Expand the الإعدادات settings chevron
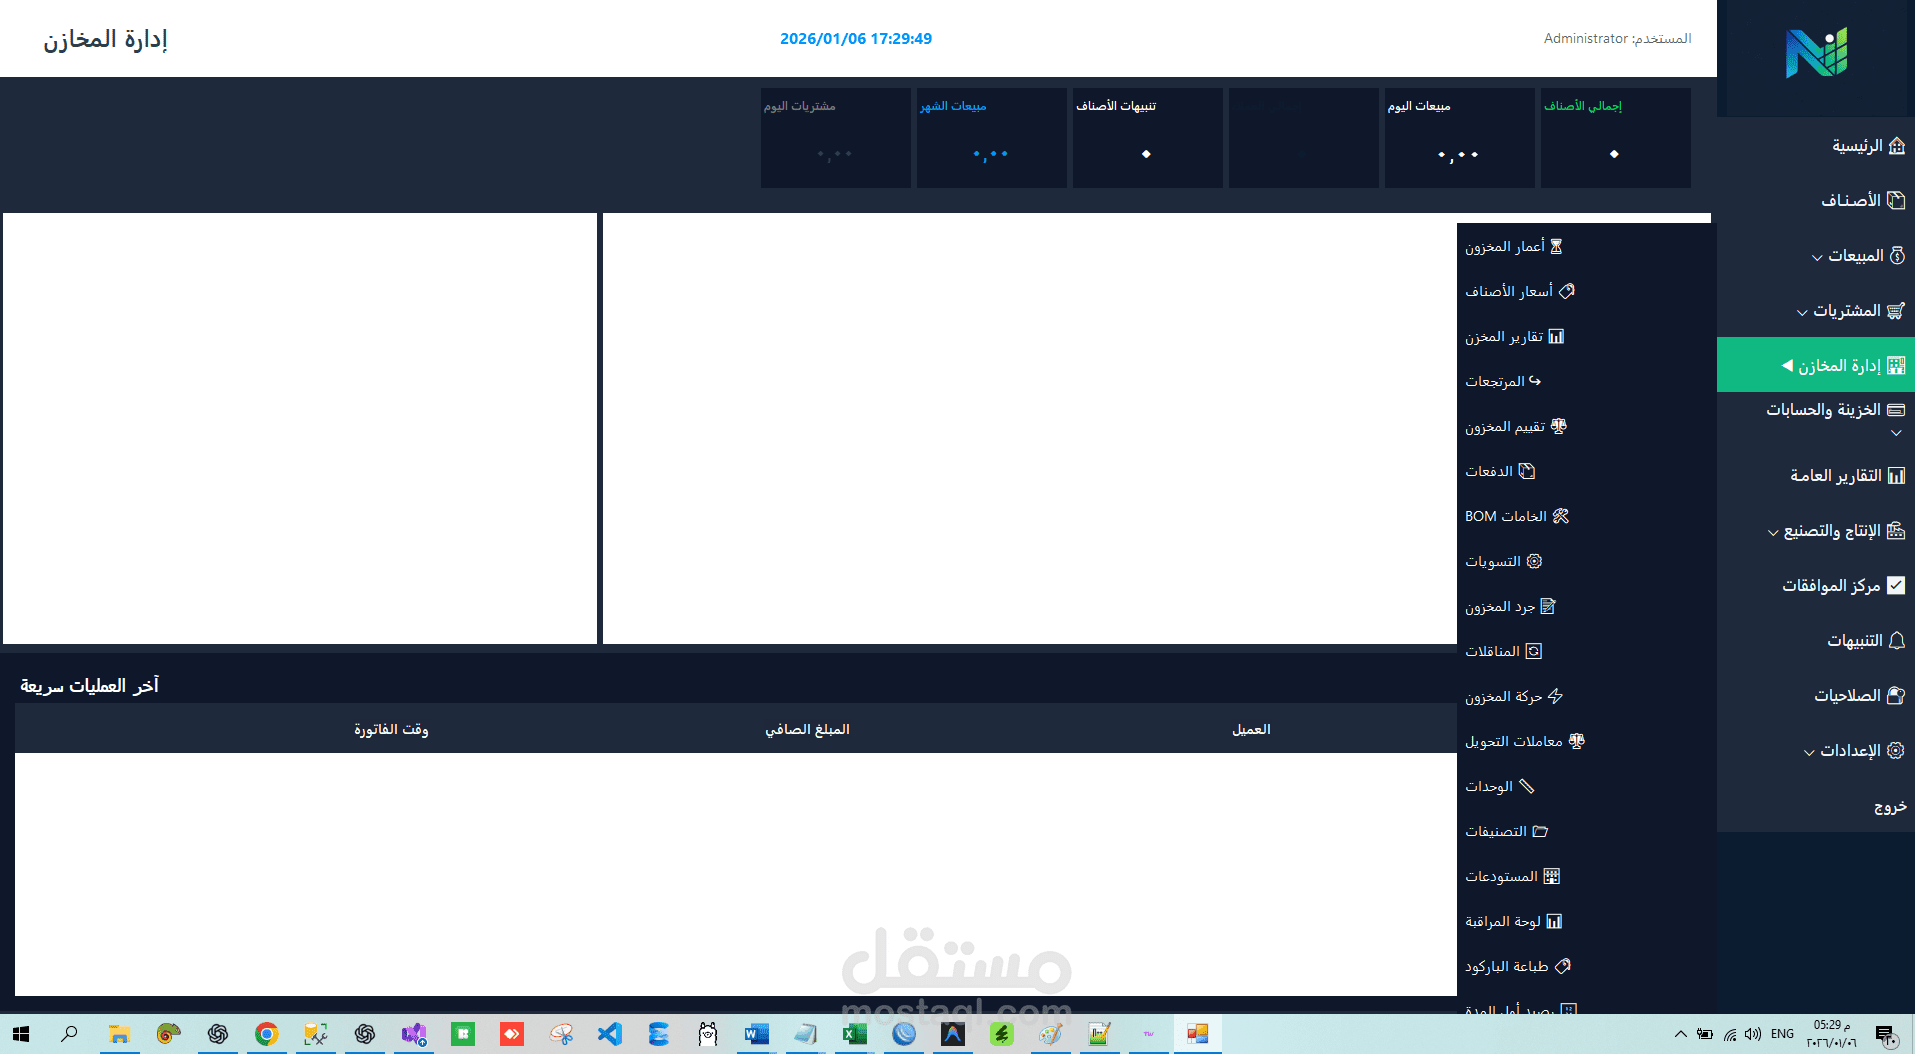Viewport: 1915px width, 1054px height. (1809, 752)
